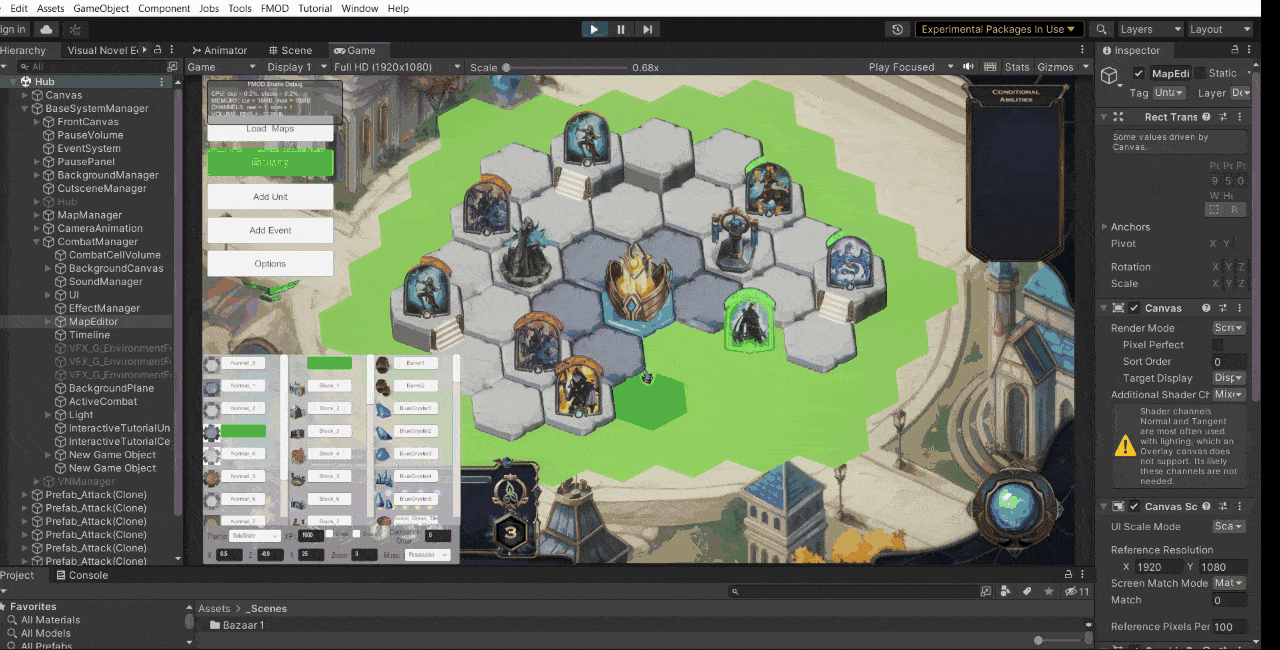Click the Project search by label icon

tap(1026, 591)
